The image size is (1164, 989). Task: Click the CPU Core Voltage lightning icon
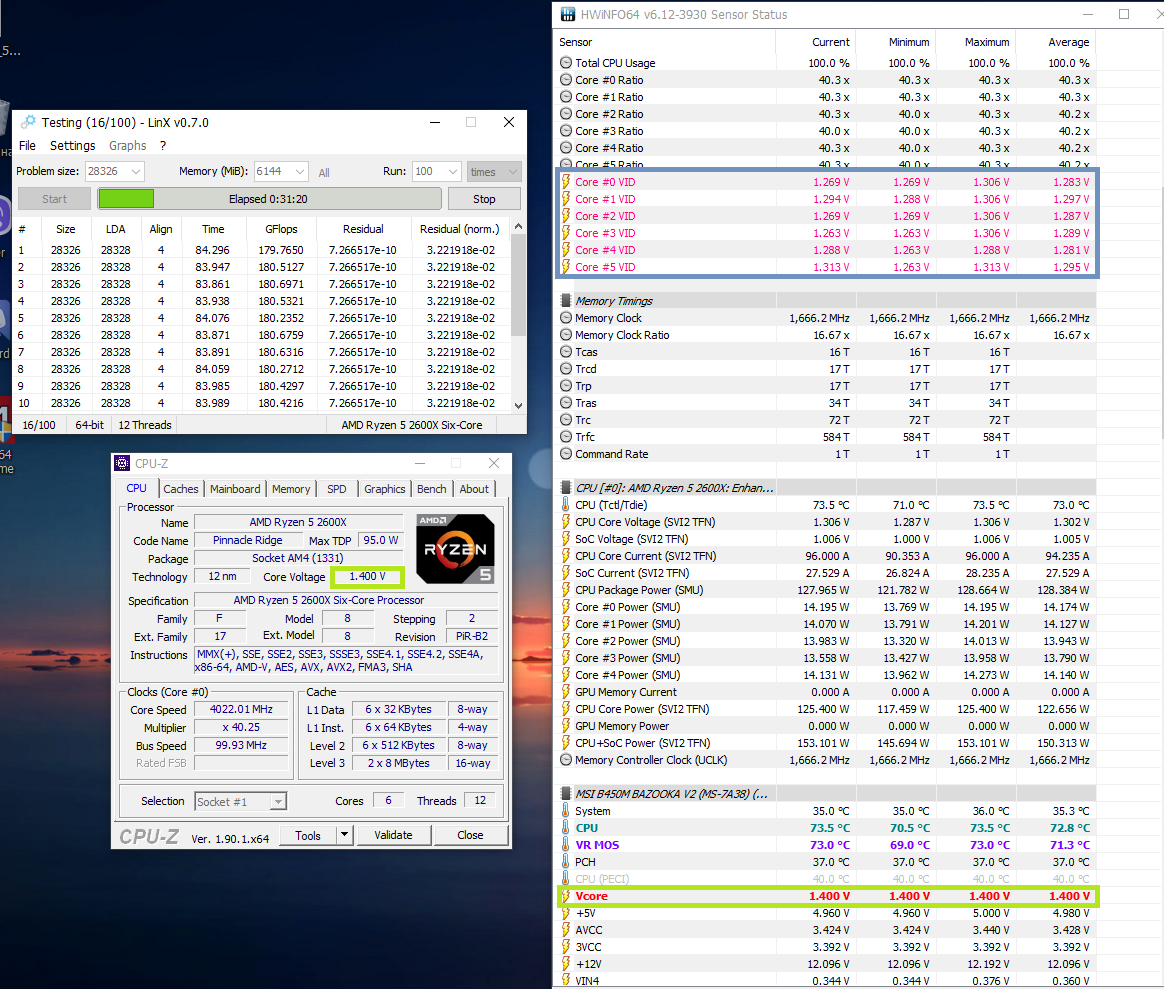click(x=566, y=522)
